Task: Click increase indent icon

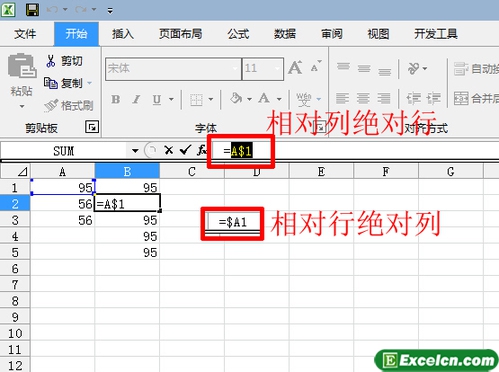Action: pyautogui.click(x=434, y=99)
